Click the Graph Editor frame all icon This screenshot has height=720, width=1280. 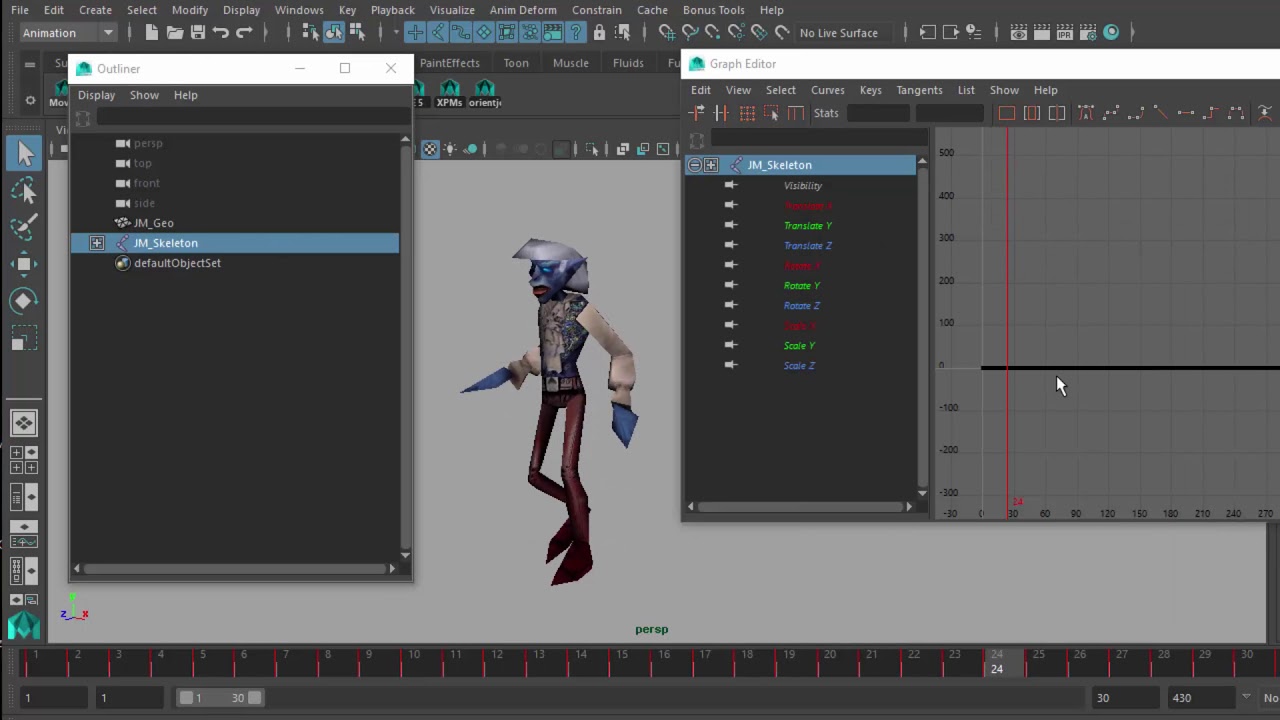tap(1007, 114)
